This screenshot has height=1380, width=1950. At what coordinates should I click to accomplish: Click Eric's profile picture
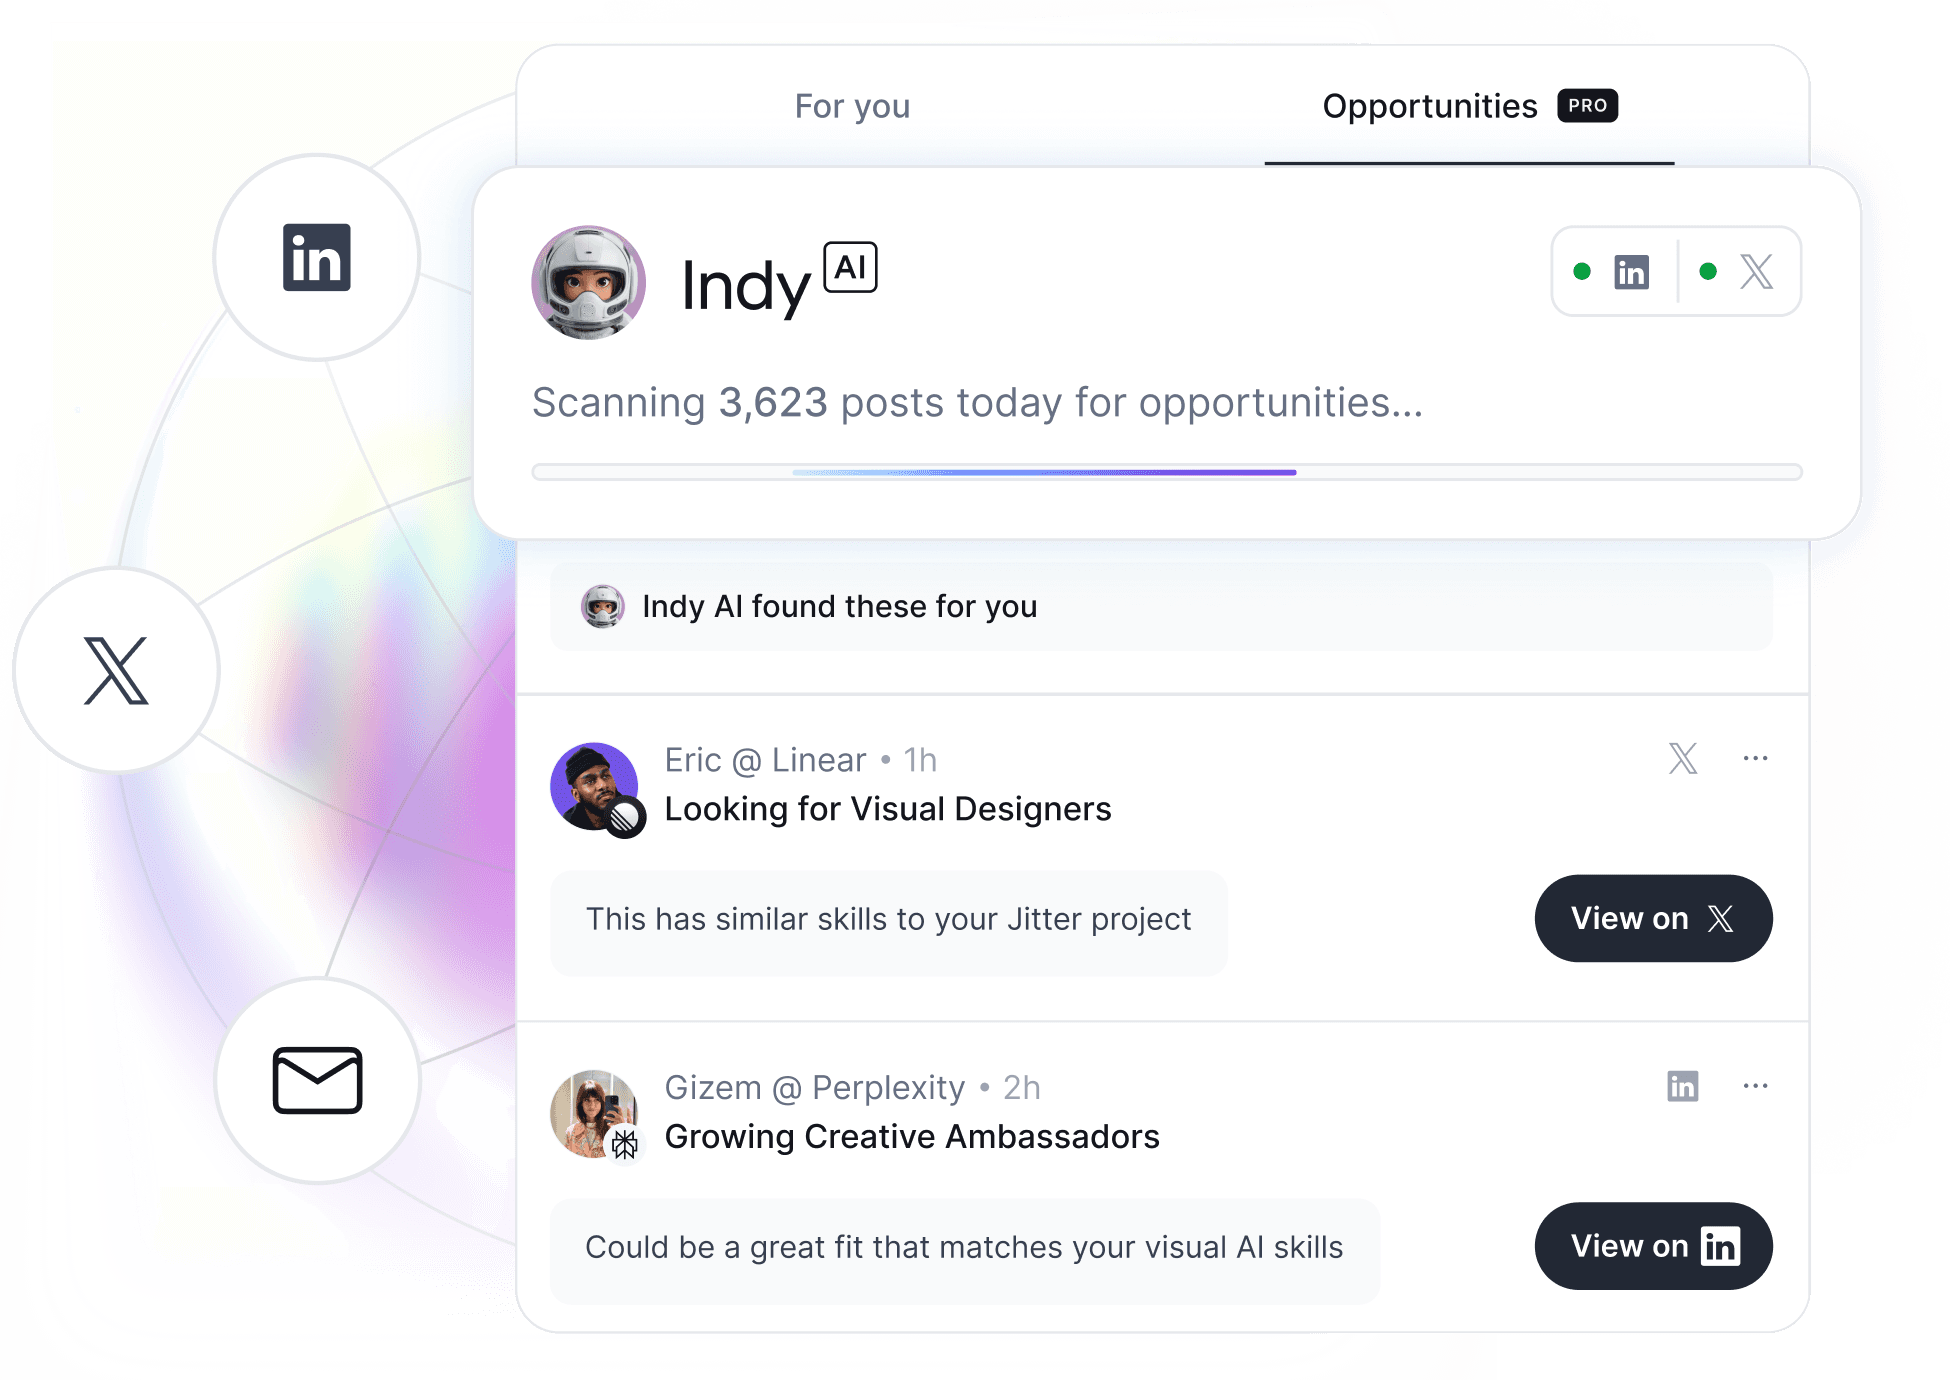(595, 786)
